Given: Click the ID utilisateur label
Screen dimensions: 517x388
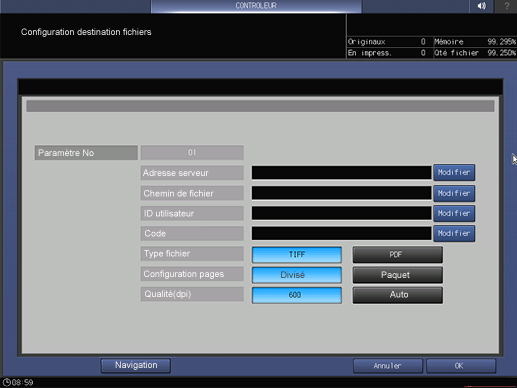Looking at the screenshot, I should point(192,213).
